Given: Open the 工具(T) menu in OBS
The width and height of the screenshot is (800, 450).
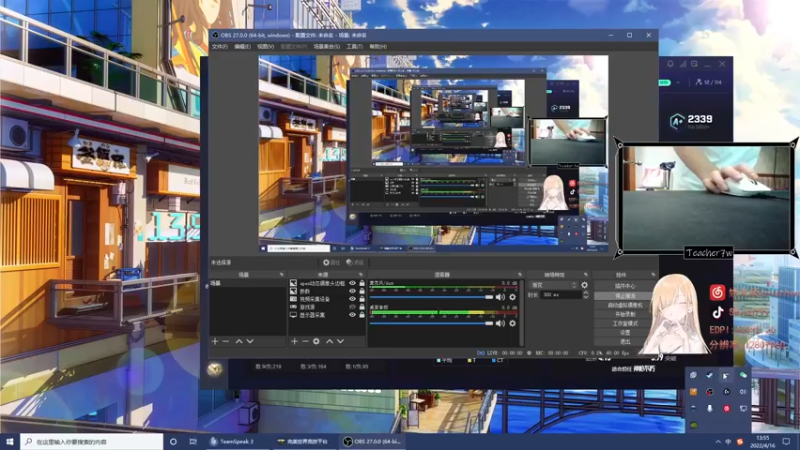Looking at the screenshot, I should click(355, 46).
